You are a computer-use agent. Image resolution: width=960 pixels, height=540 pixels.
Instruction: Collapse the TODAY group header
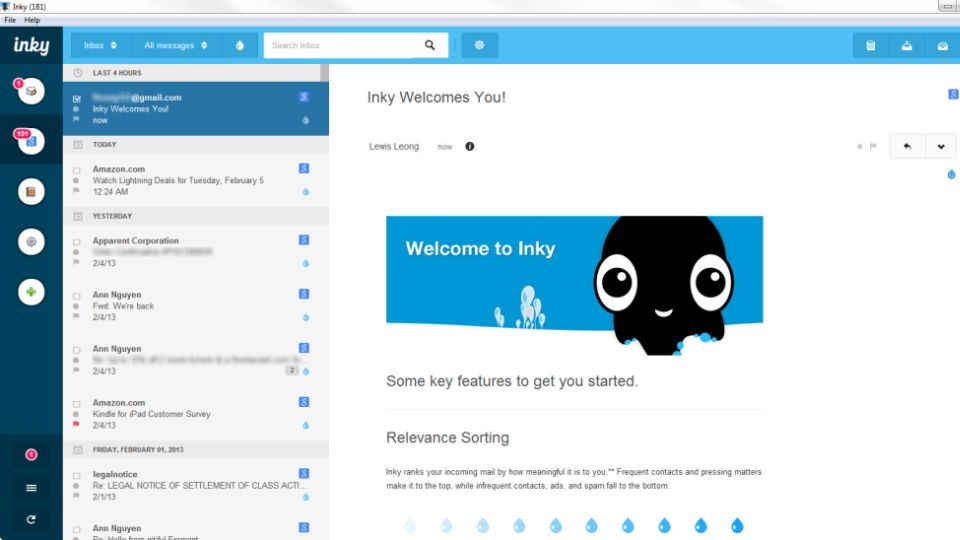(x=196, y=144)
